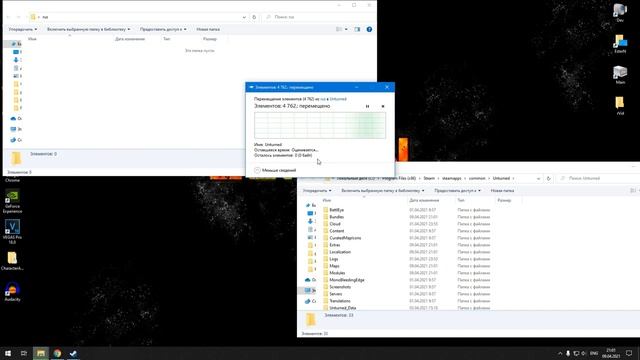Open the Unturned destination link in move dialog

click(338, 99)
